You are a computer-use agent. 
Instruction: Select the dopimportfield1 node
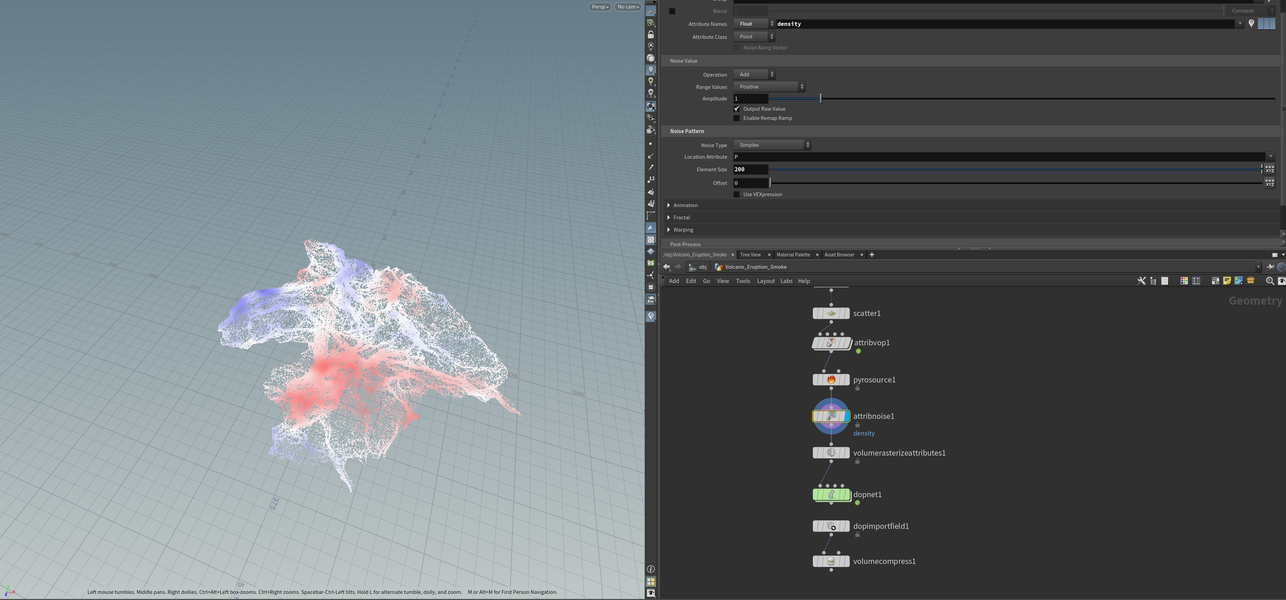(x=831, y=526)
